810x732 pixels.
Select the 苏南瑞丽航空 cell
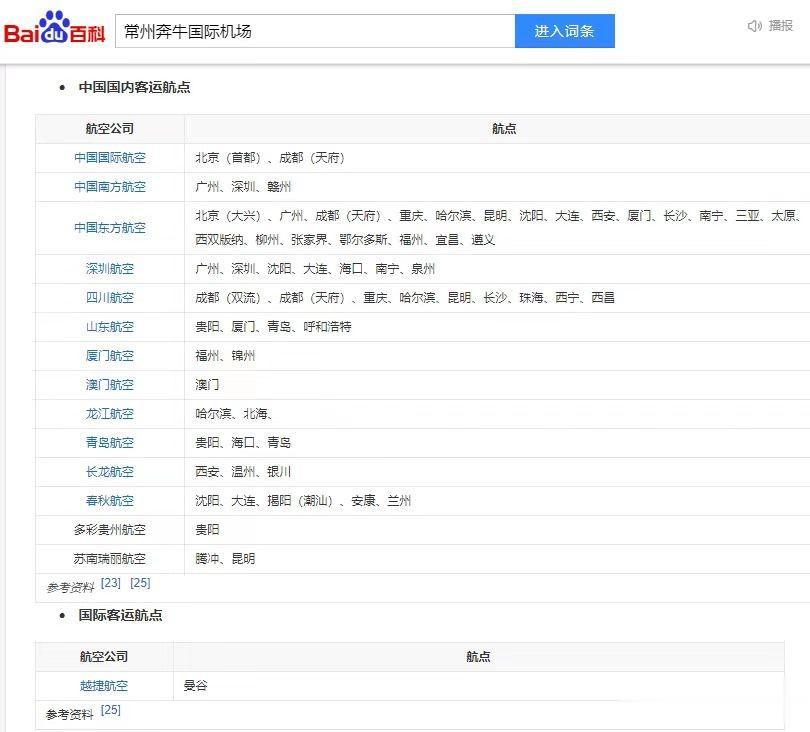point(110,558)
